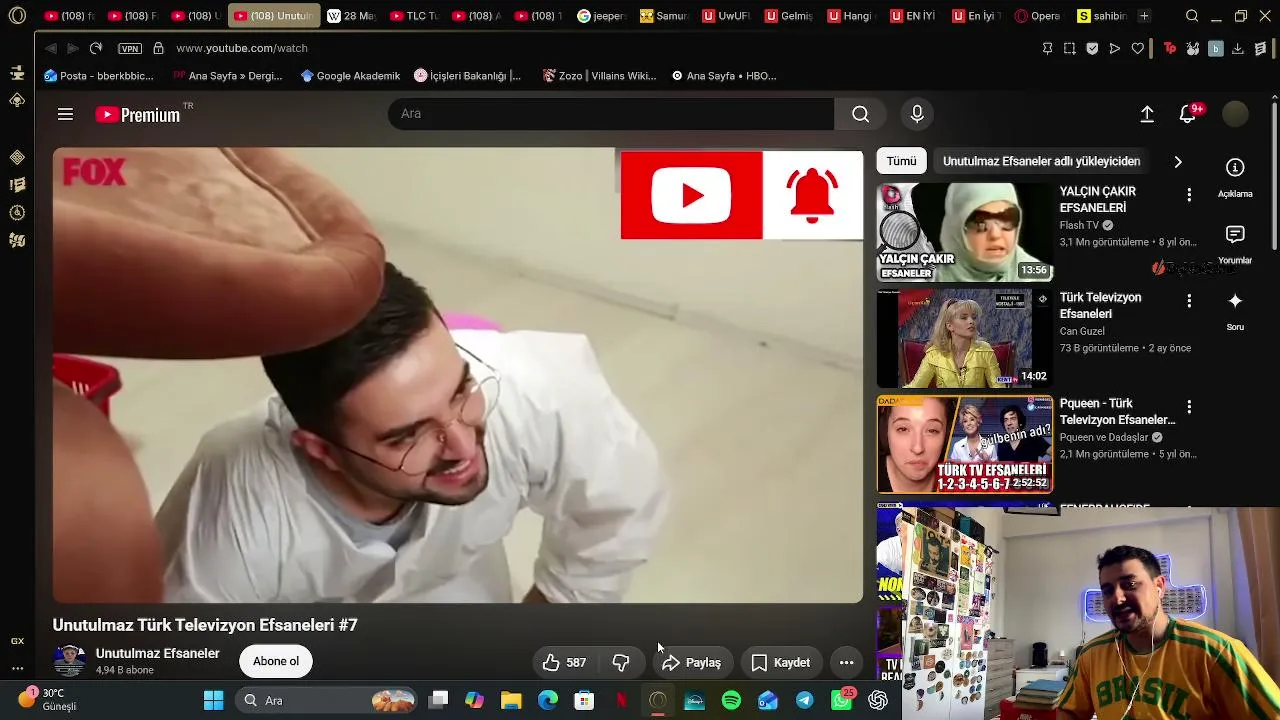Subscribe with Abone ol button
This screenshot has width=1280, height=720.
pyautogui.click(x=276, y=661)
